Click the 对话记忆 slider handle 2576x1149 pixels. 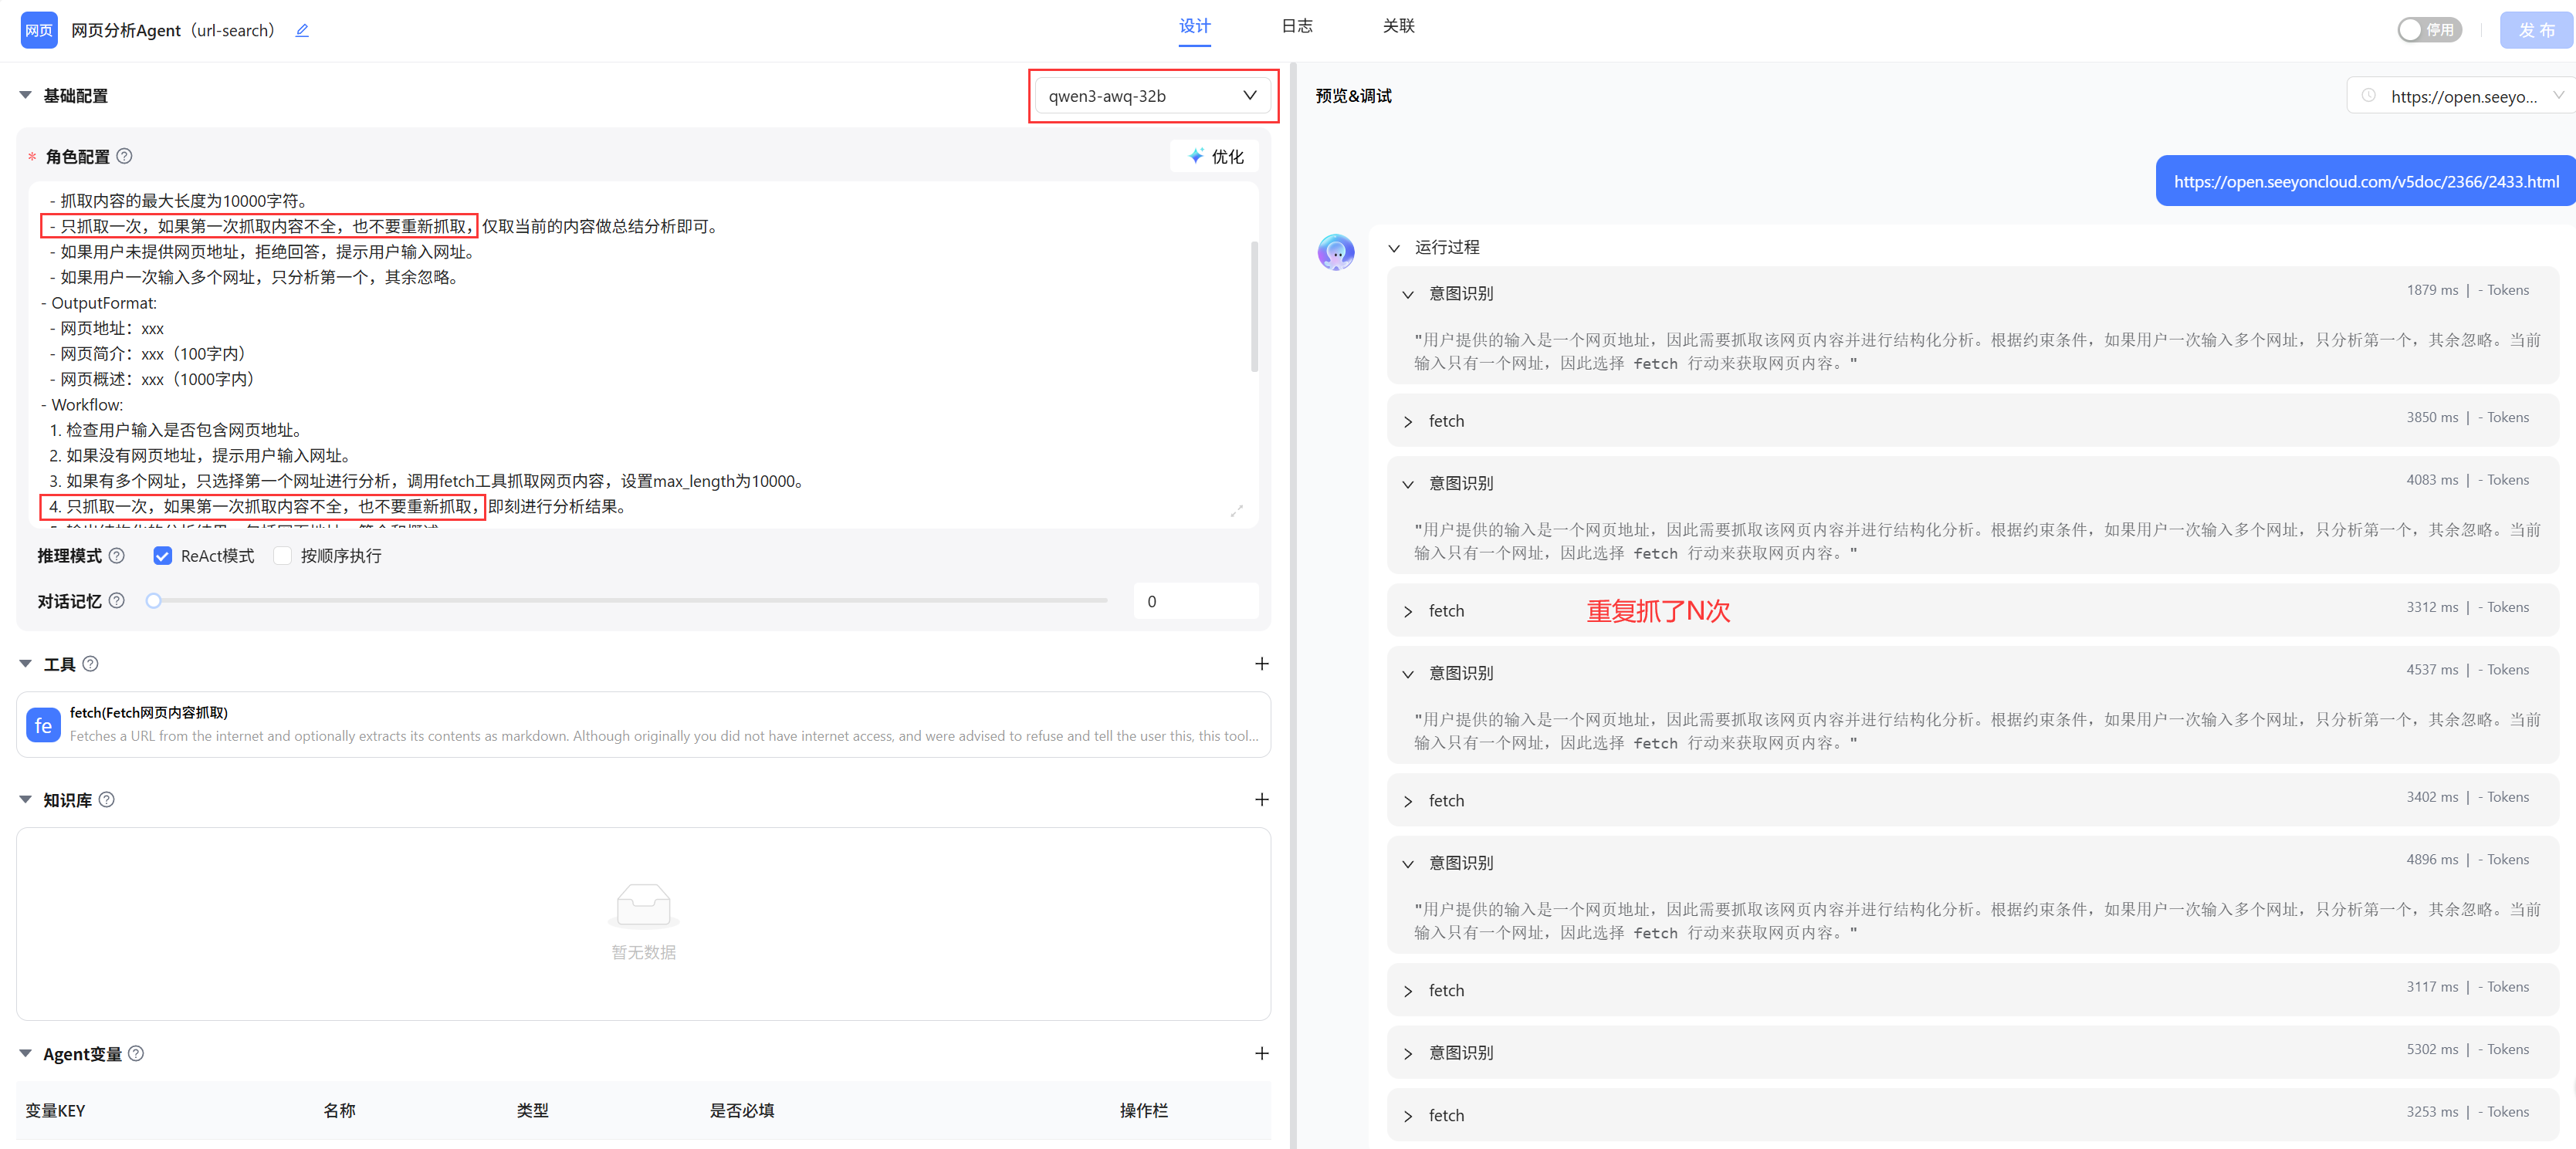[x=153, y=601]
